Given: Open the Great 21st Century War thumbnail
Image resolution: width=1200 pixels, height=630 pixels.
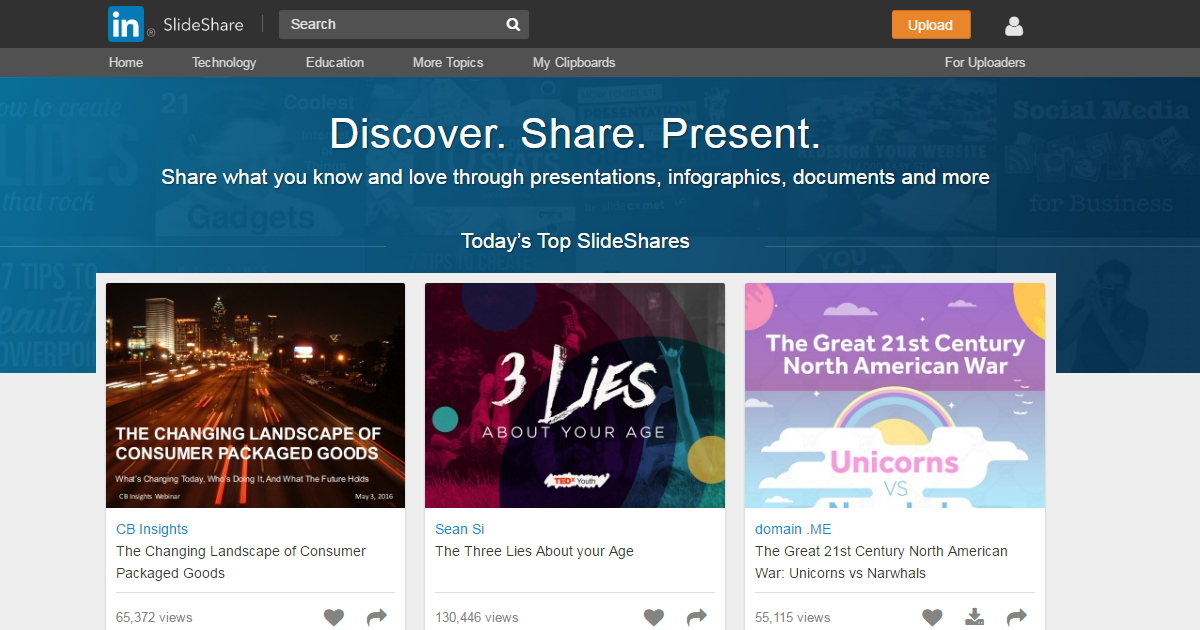Looking at the screenshot, I should (x=895, y=395).
